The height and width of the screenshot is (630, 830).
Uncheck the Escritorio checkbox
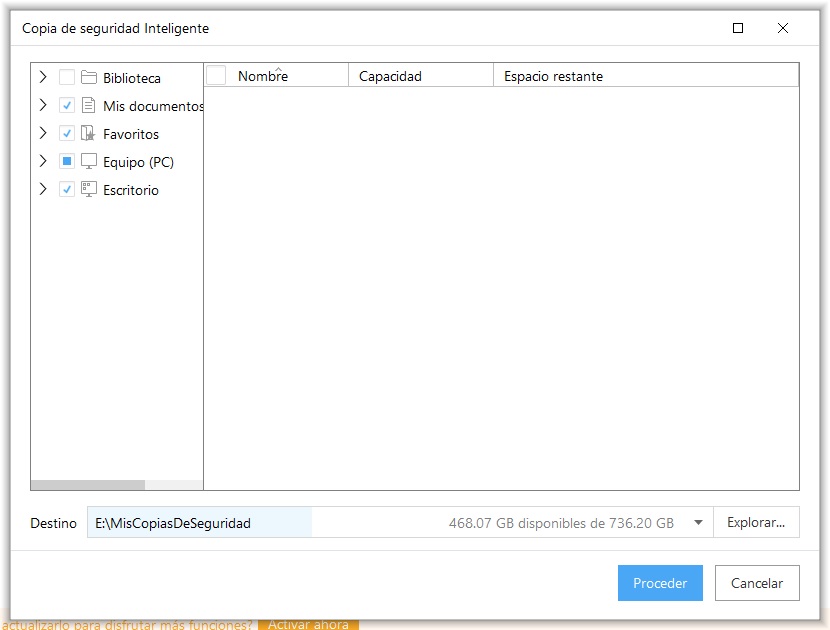67,190
